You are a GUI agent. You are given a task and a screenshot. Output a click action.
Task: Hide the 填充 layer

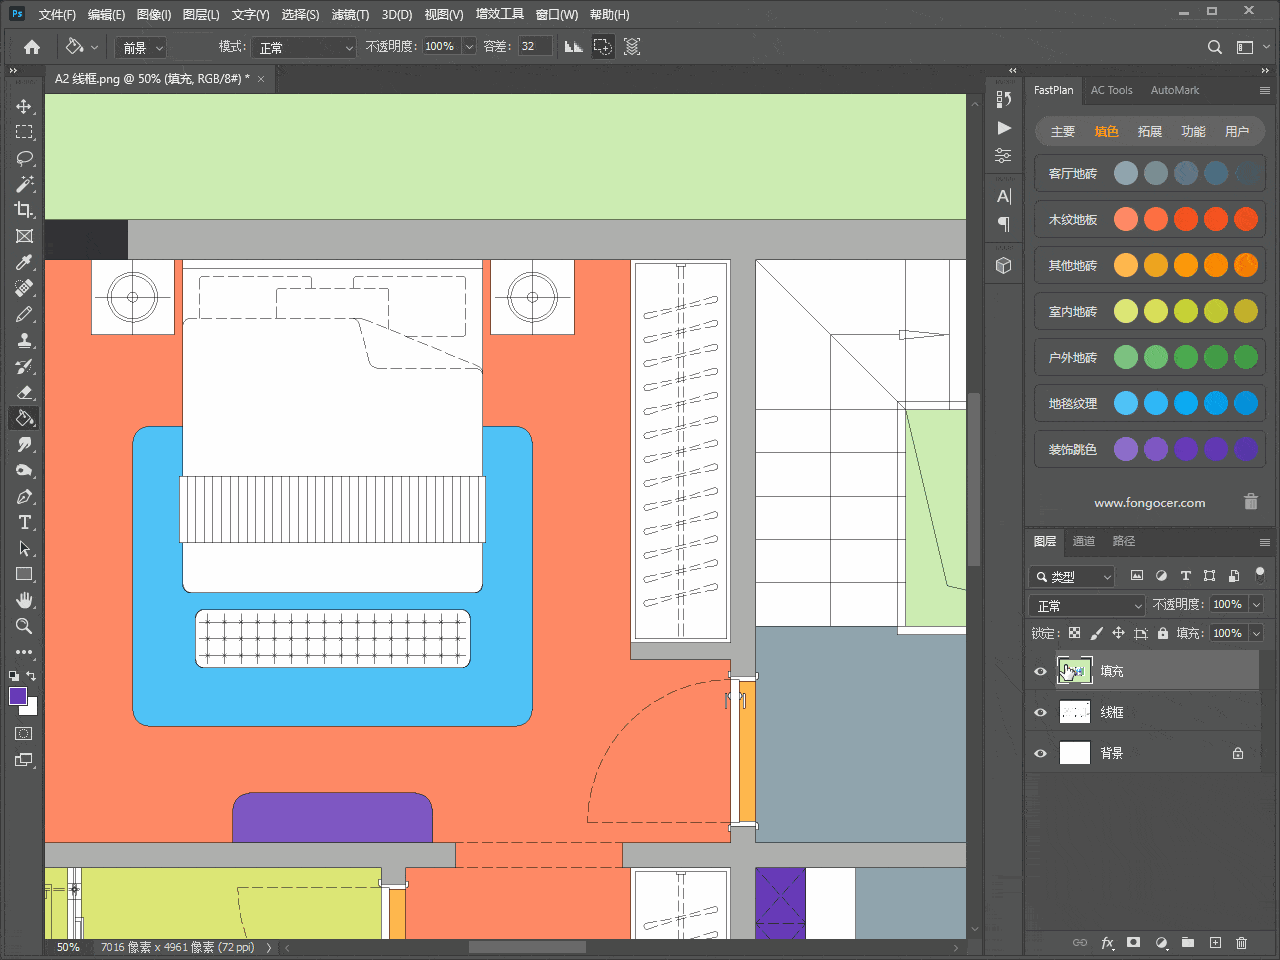(1040, 671)
